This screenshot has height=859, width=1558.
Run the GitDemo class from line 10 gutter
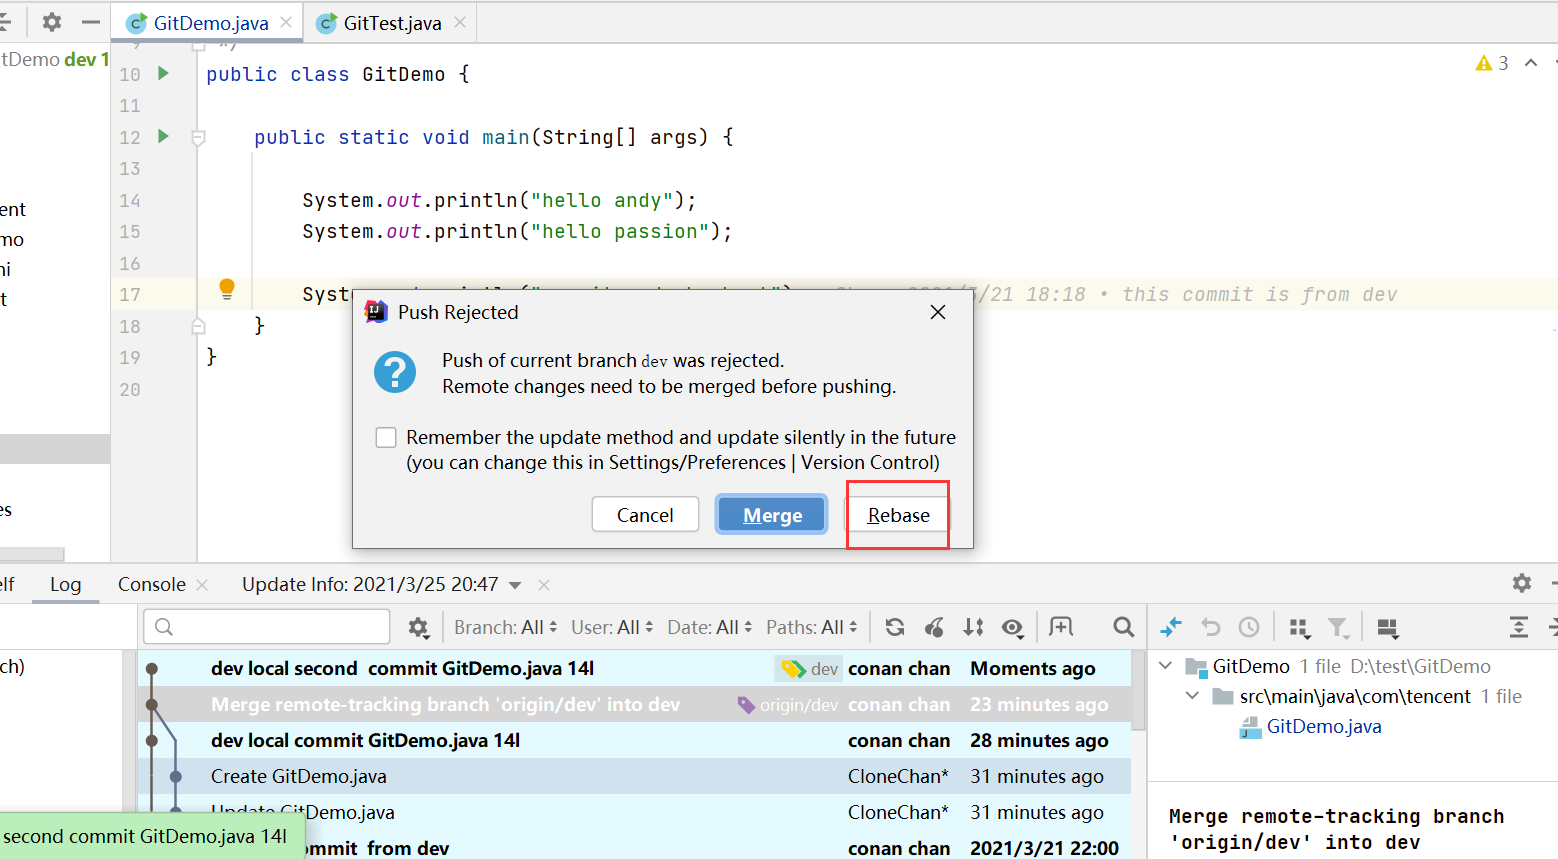pyautogui.click(x=163, y=73)
